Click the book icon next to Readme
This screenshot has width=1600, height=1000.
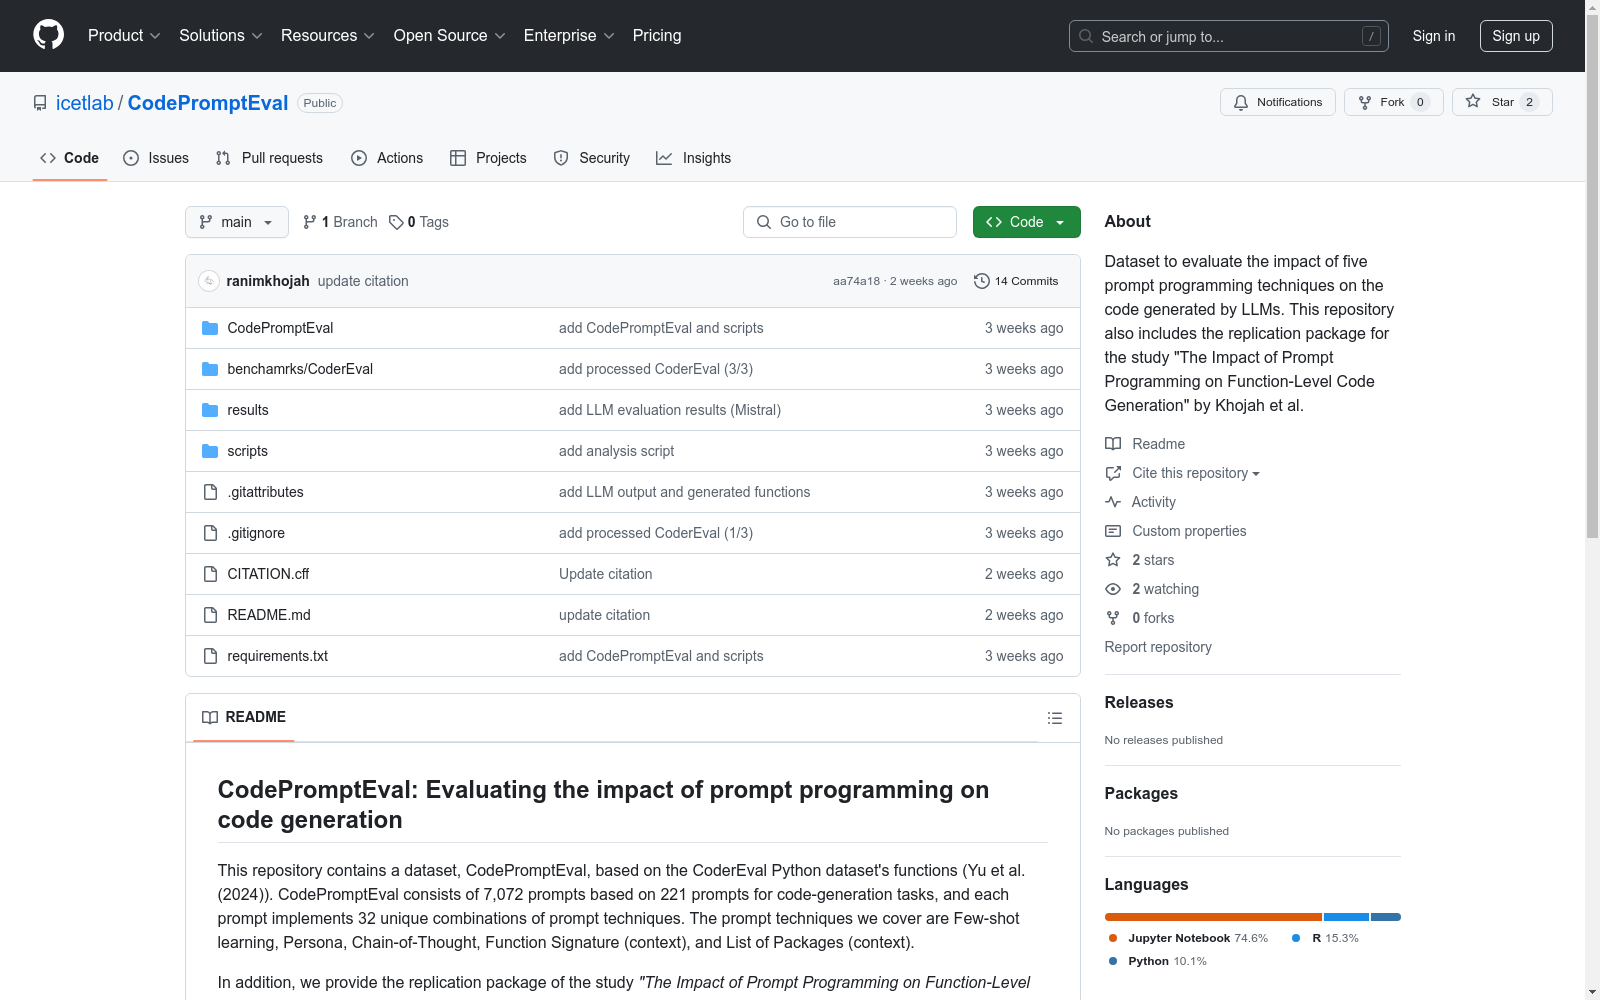point(1113,444)
